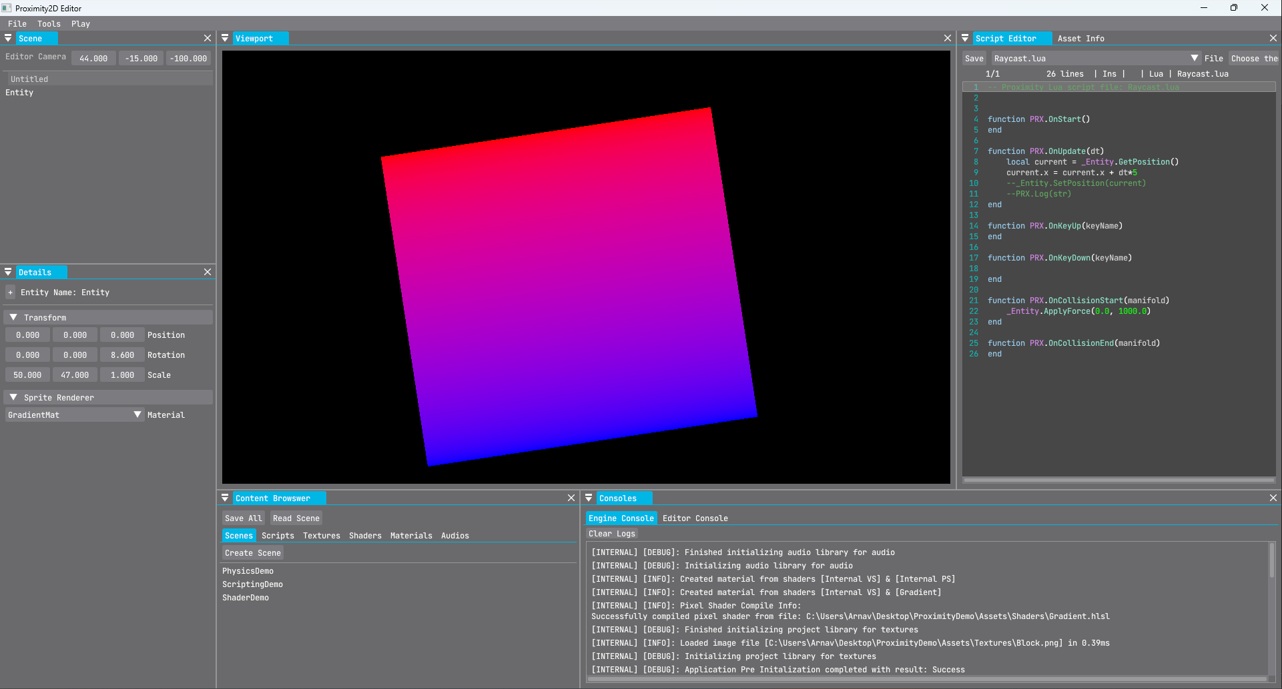Close the Details panel
The width and height of the screenshot is (1282, 689).
point(207,272)
